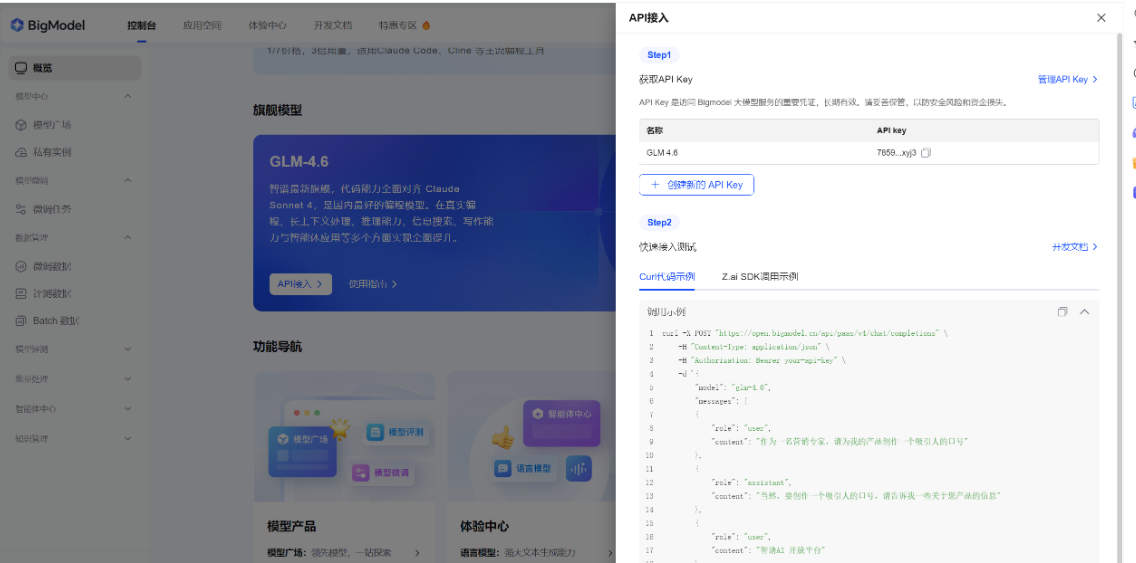The image size is (1136, 563).
Task: Open 体验中心 in the top navigation
Action: pos(267,25)
